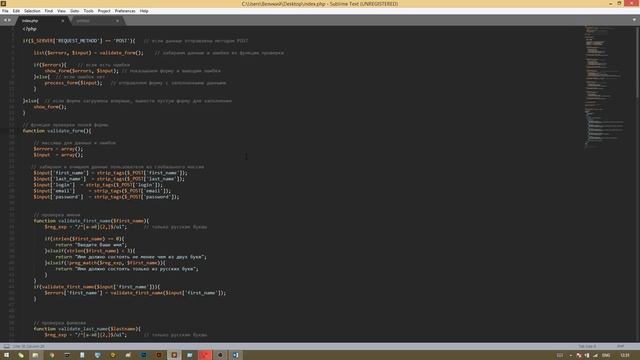The width and height of the screenshot is (640, 360).
Task: Open the Project menu
Action: 104,11
